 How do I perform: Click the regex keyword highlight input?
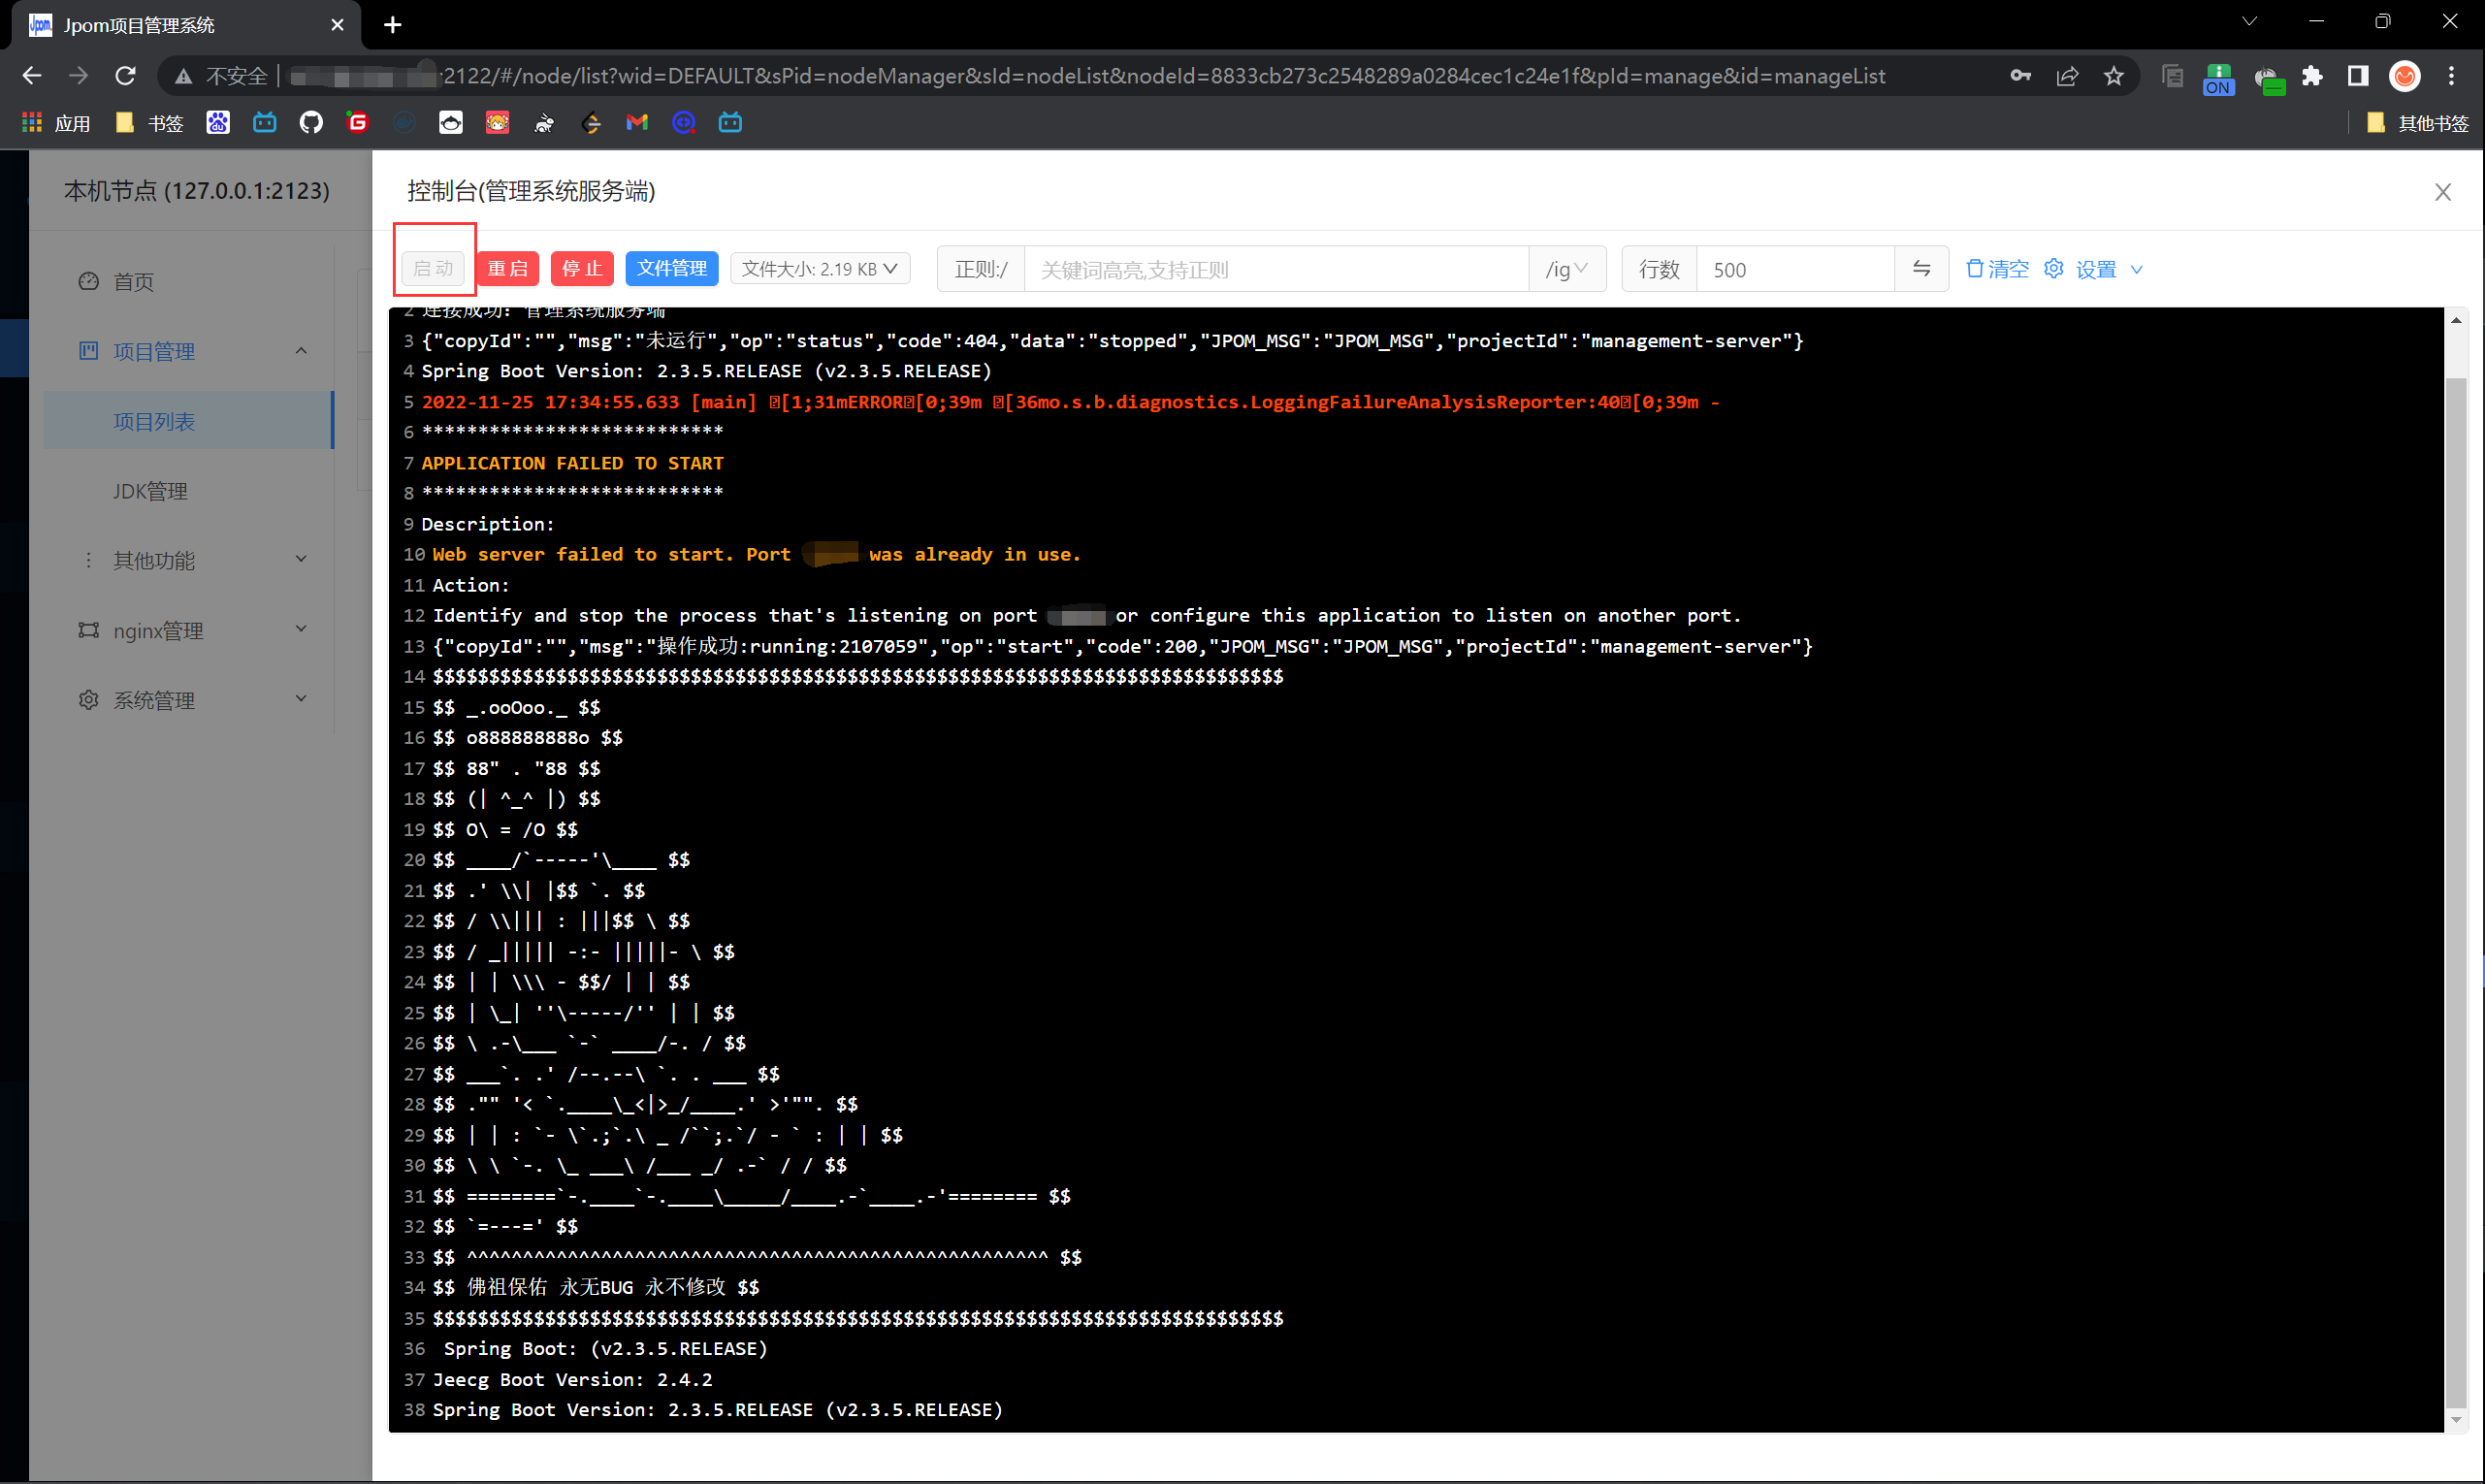1275,270
